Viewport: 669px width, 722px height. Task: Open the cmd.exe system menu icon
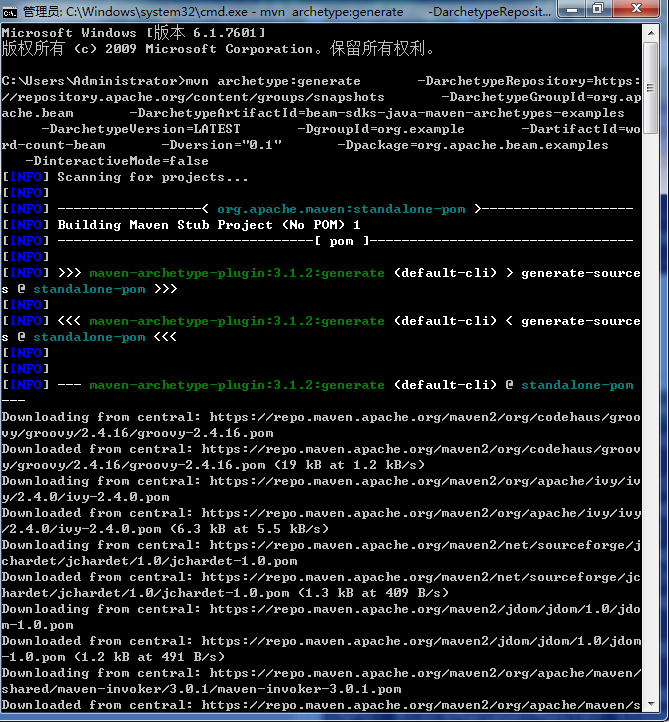coord(9,12)
